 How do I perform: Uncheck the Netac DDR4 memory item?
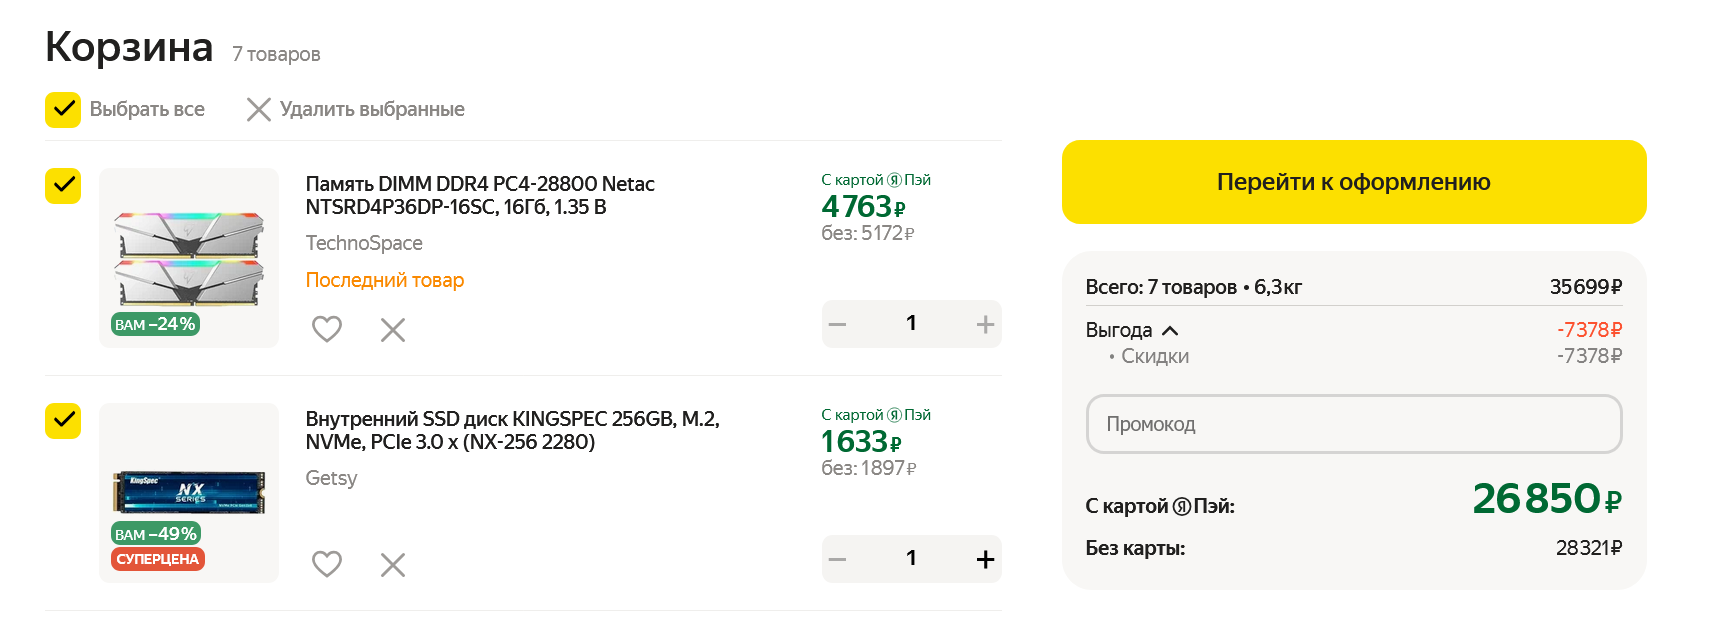[x=63, y=186]
